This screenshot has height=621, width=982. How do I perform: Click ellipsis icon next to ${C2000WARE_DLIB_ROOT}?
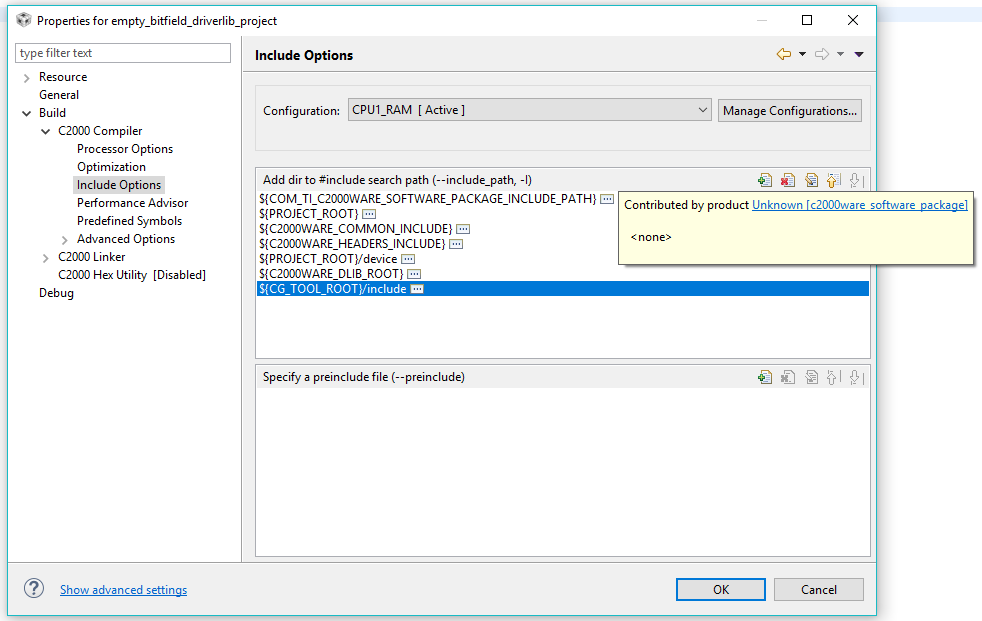point(414,274)
